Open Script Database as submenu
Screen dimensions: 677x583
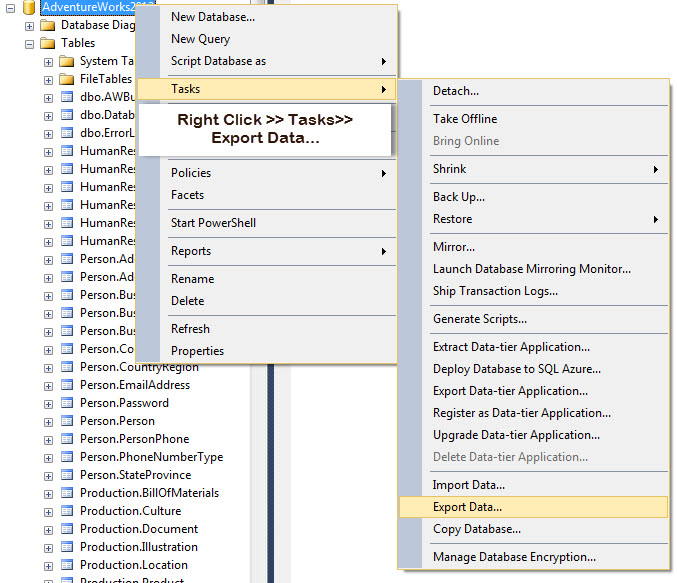tap(266, 61)
